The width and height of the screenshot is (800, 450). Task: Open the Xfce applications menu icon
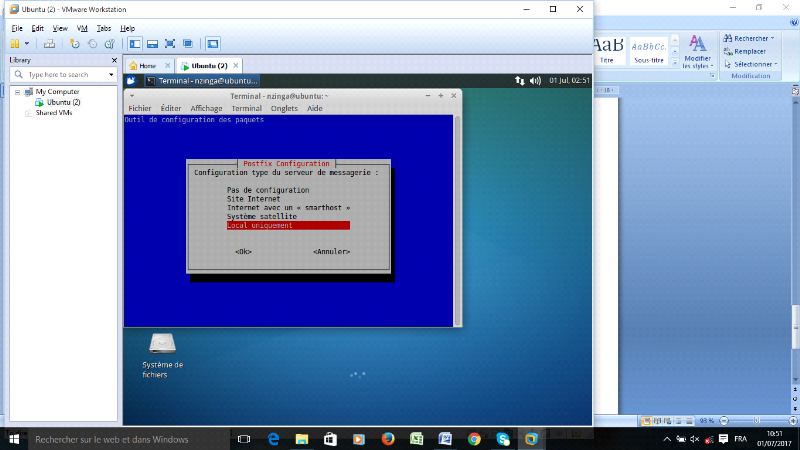(131, 81)
